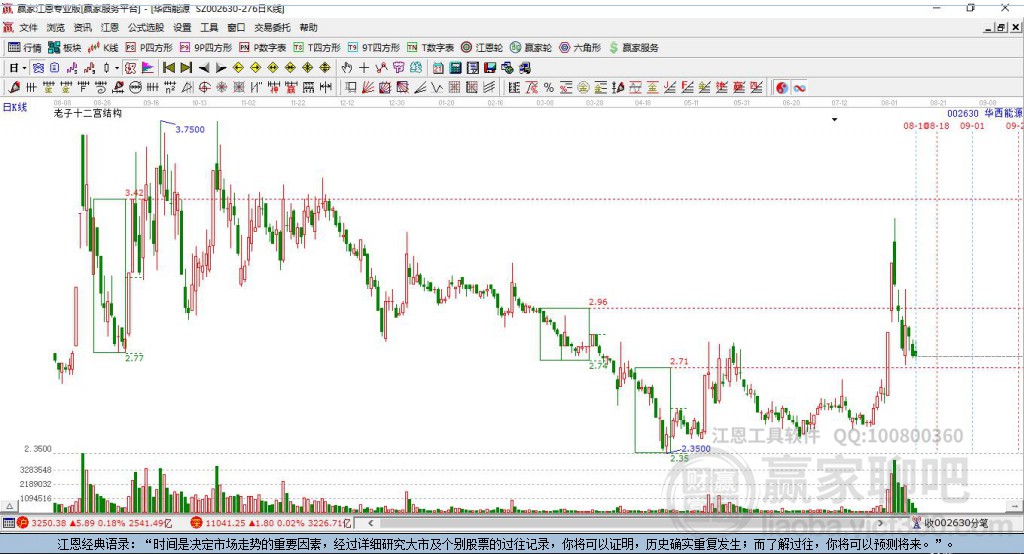Open the 六角形 tool

580,48
